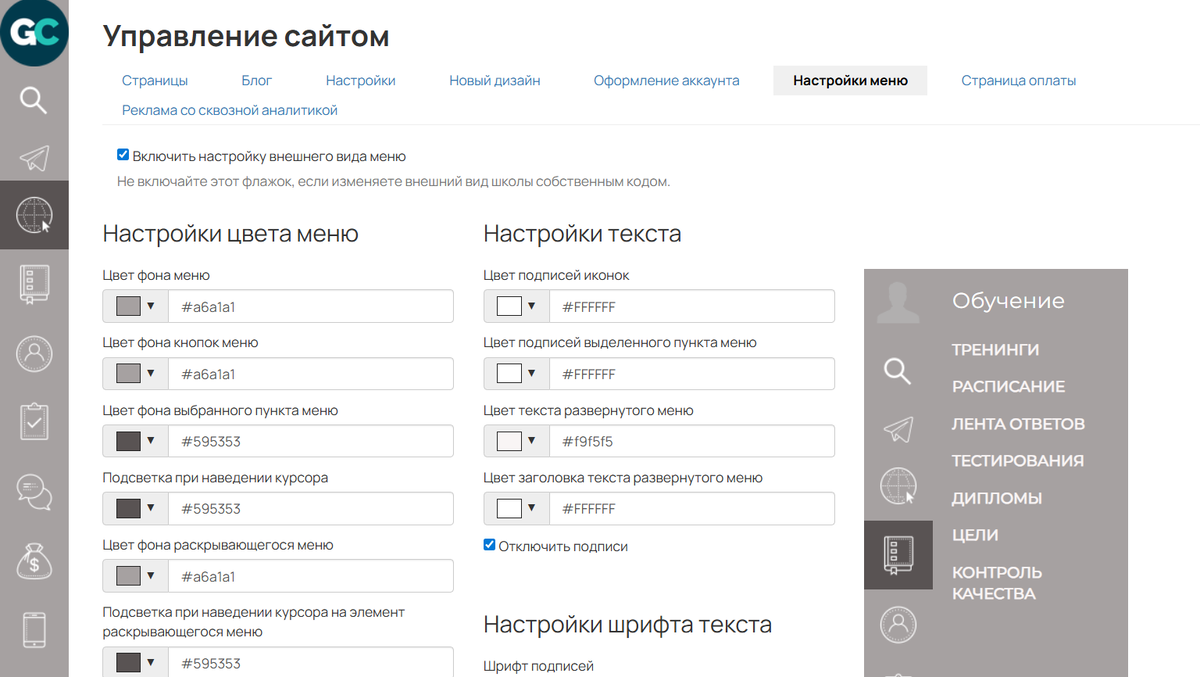1200x677 pixels.
Task: Open color dropdown for 'Цвет подписей выделенного пункта меню'
Action: (516, 374)
